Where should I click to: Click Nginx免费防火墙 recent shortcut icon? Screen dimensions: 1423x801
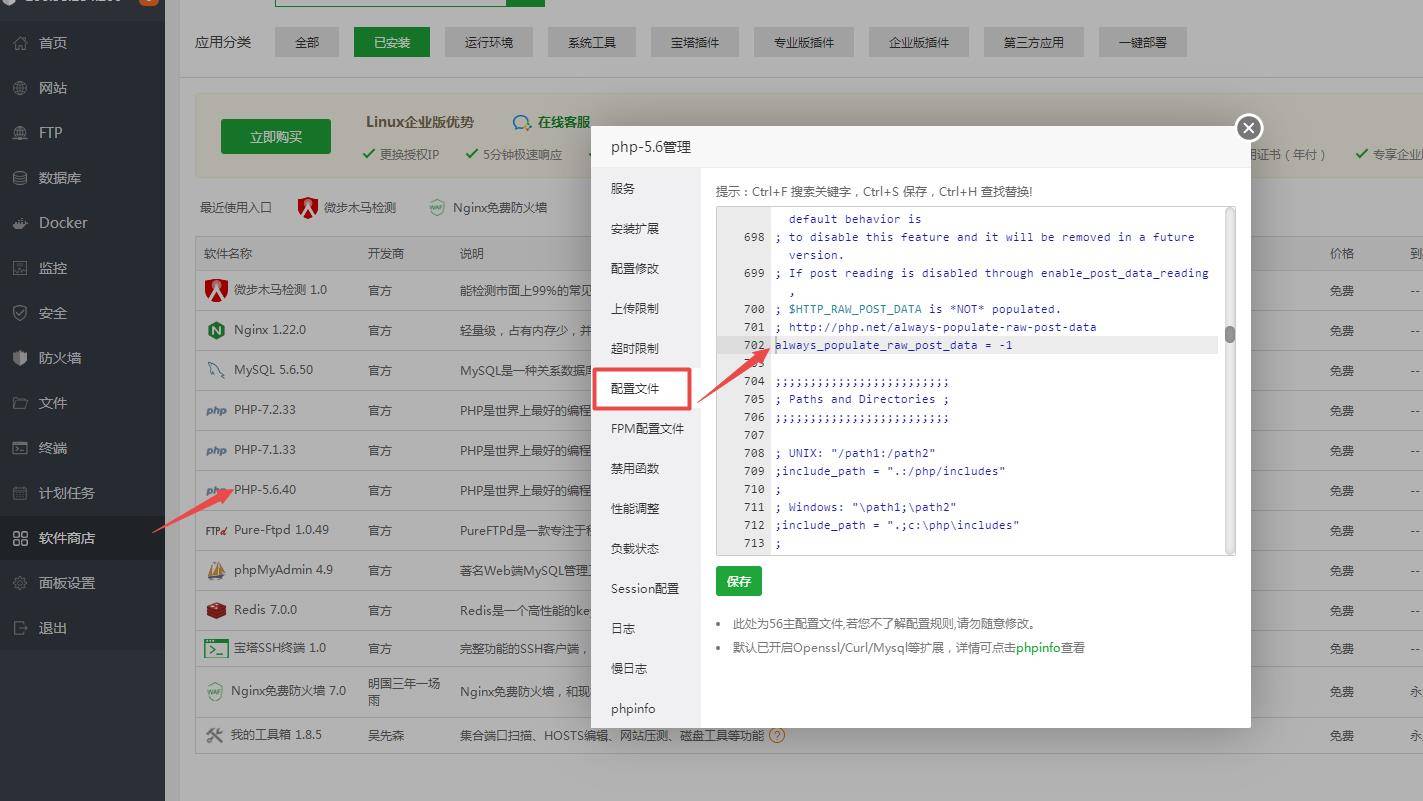[x=437, y=208]
